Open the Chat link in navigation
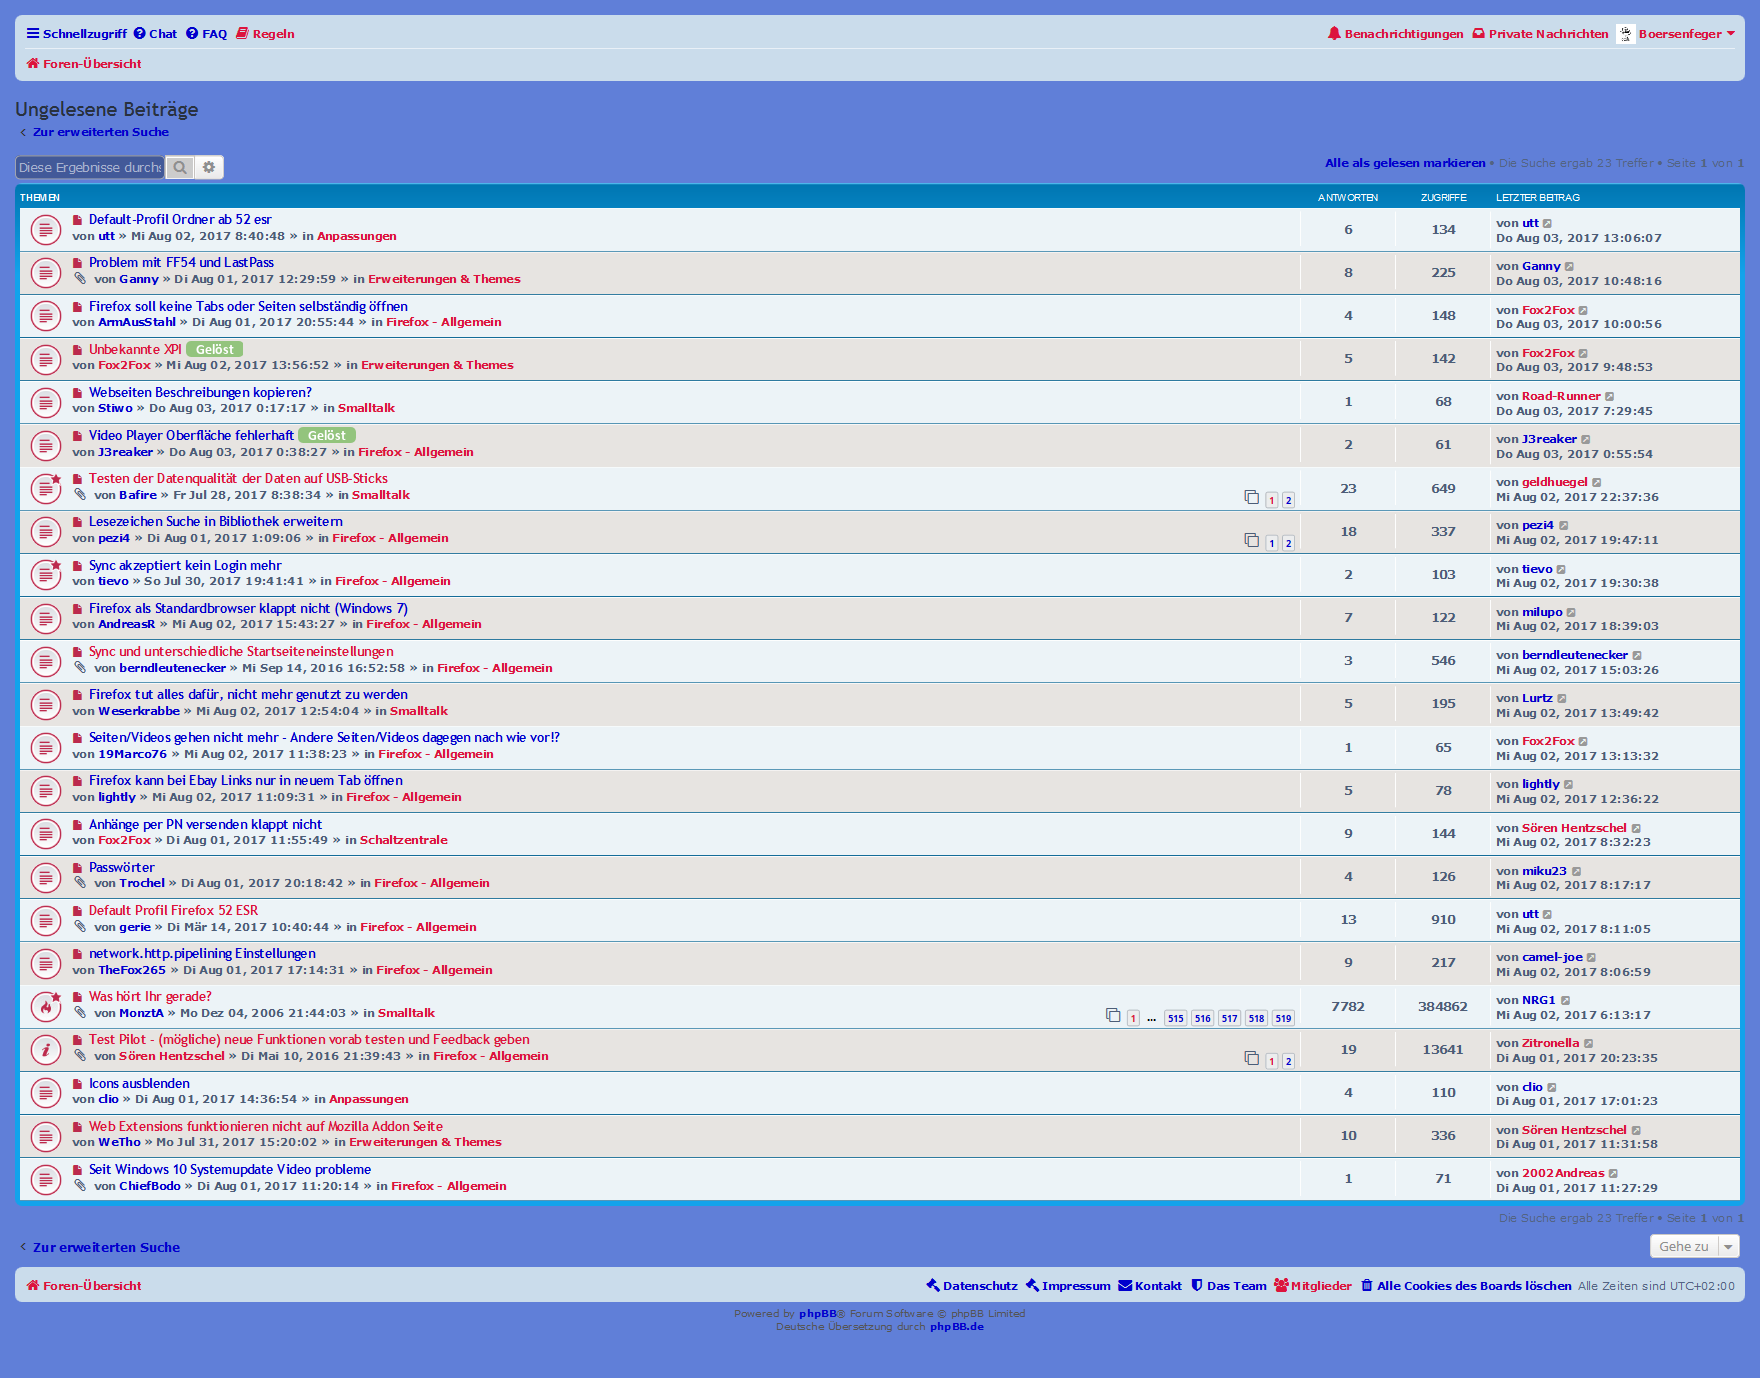The image size is (1760, 1378). click(155, 34)
